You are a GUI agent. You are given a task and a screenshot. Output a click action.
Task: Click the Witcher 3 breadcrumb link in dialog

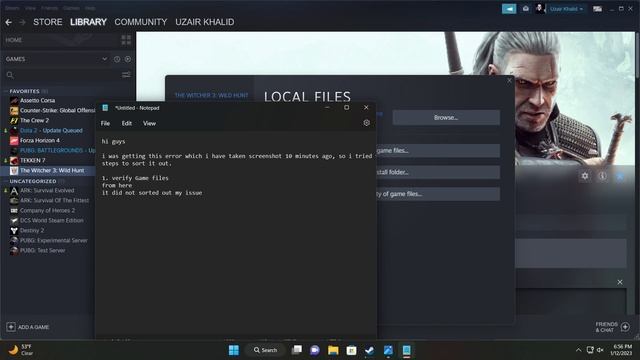click(x=211, y=95)
